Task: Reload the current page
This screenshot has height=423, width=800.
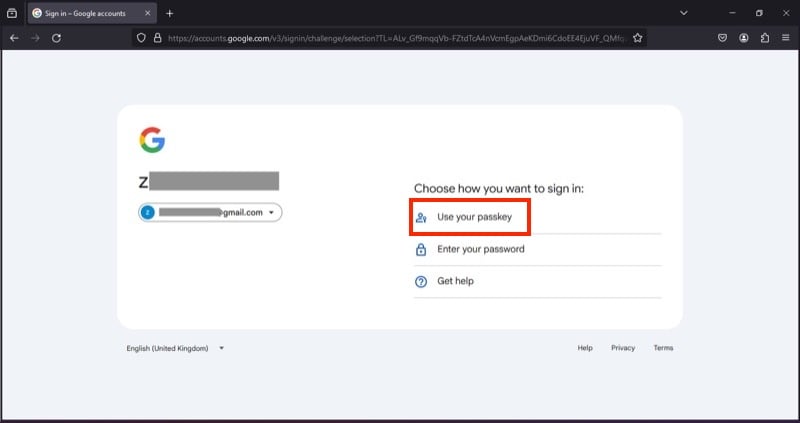Action: coord(57,38)
